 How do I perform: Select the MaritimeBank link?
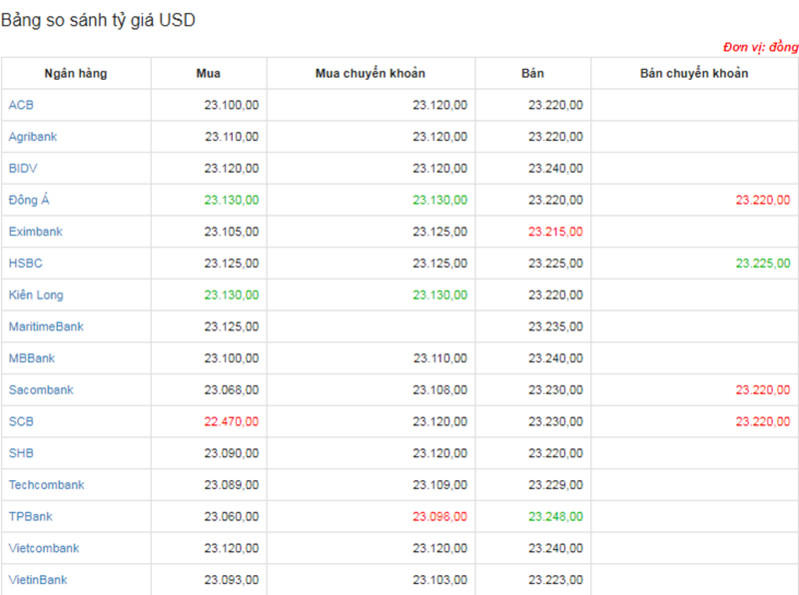pos(46,327)
